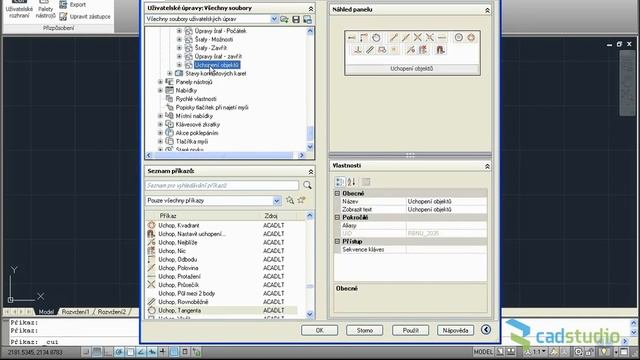Viewport: 640px width, 360px height.
Task: Switch to the Rozvržení1 layout tab
Action: coord(76,312)
